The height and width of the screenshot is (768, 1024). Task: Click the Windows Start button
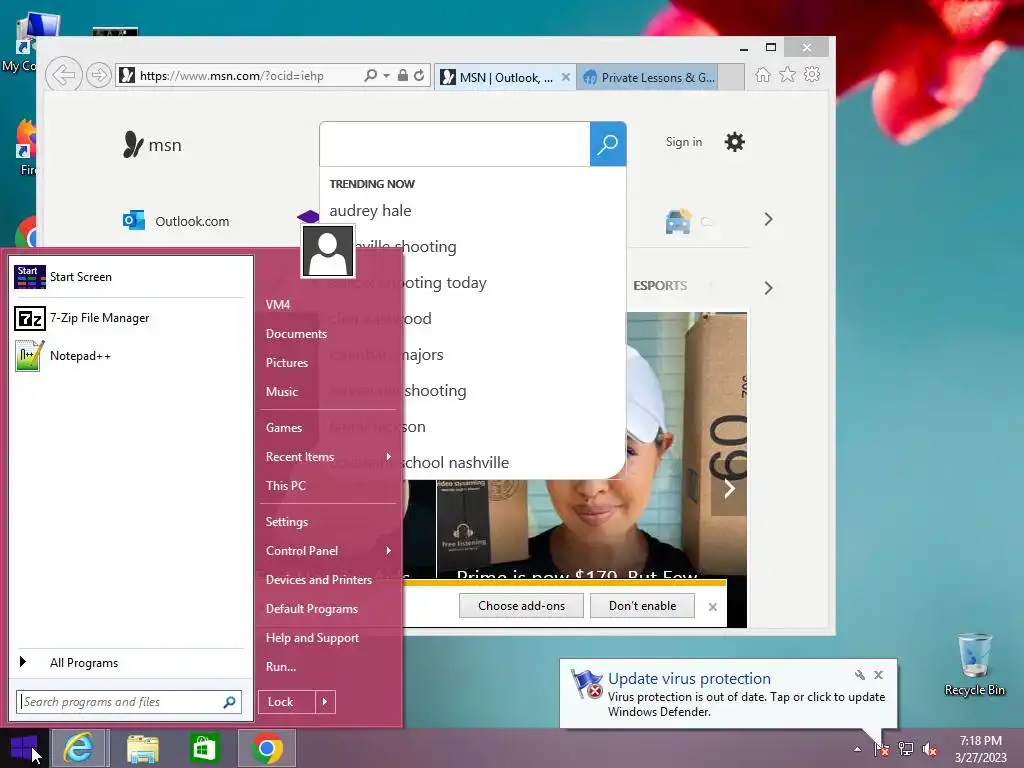pyautogui.click(x=24, y=748)
